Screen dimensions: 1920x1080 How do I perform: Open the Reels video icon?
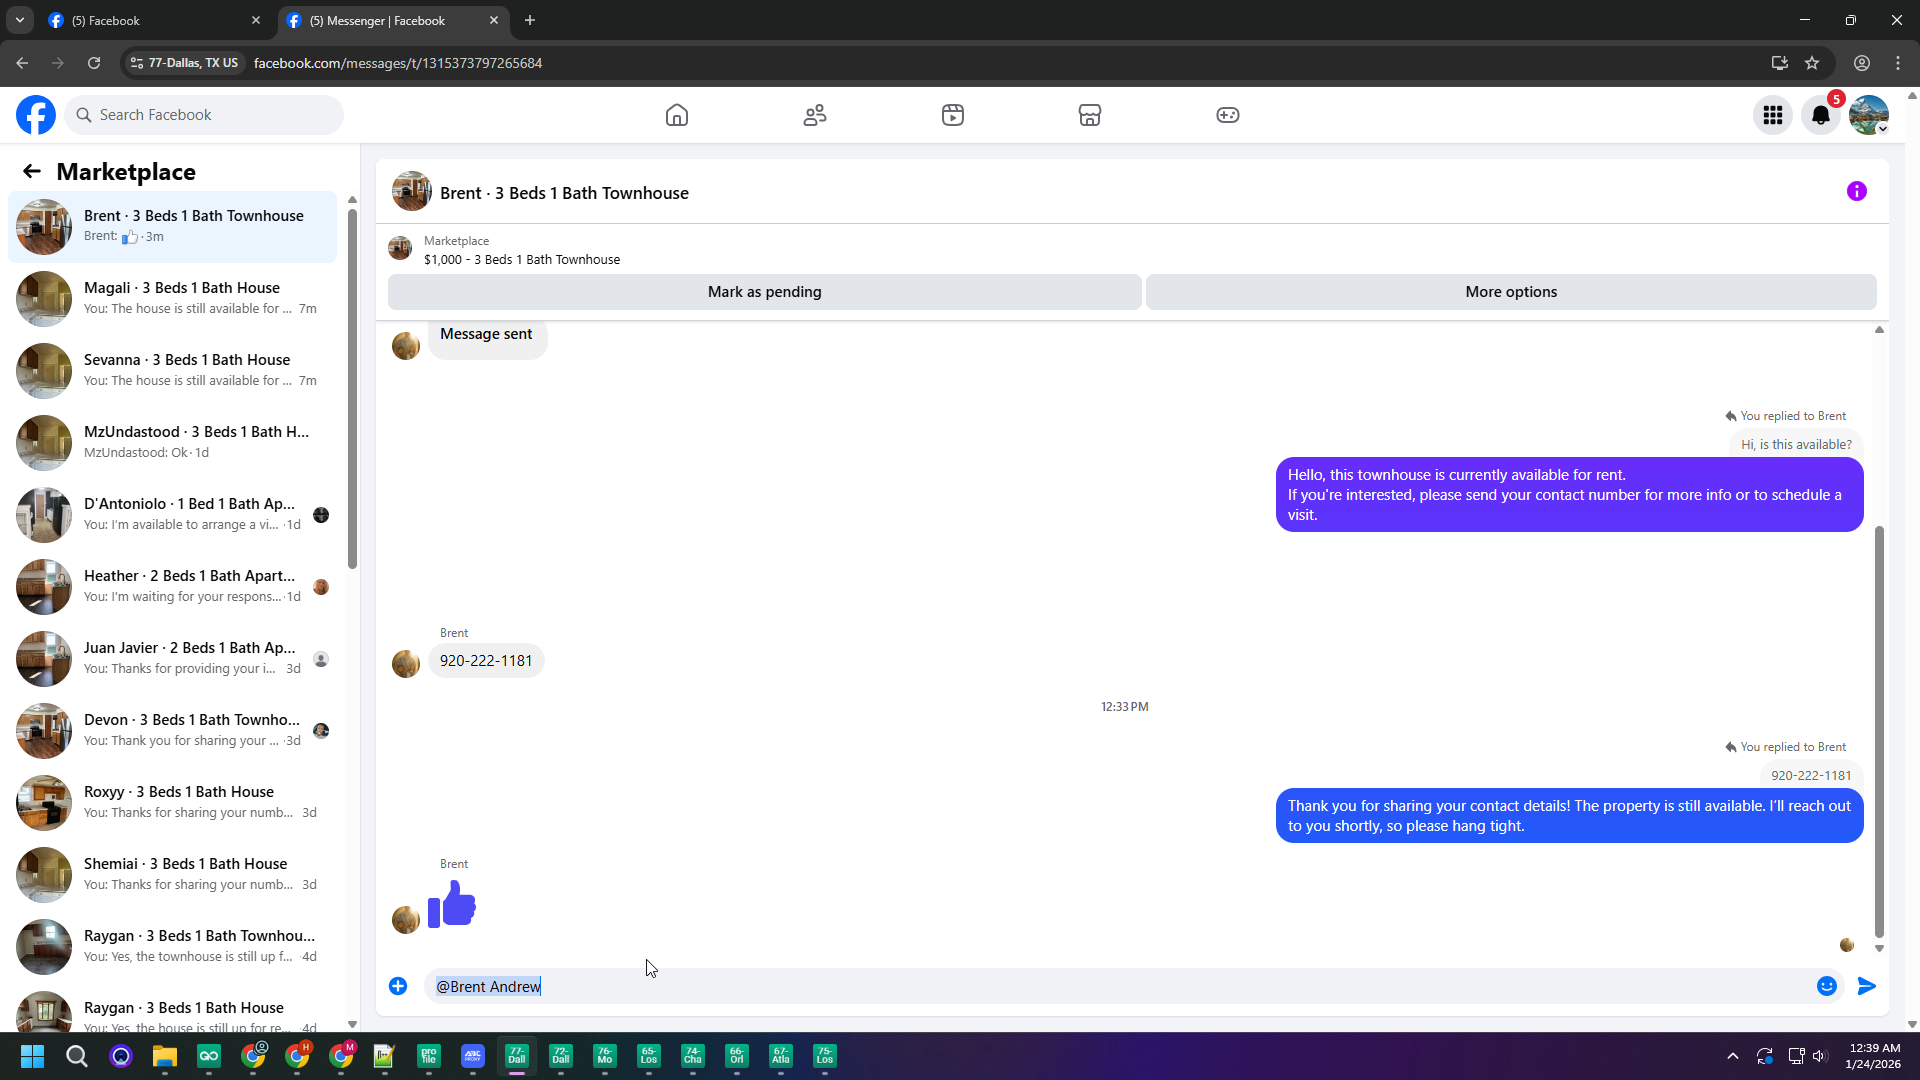[953, 115]
